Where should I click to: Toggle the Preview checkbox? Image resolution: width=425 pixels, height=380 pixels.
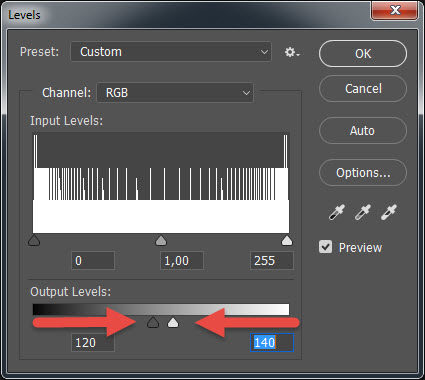pyautogui.click(x=325, y=247)
